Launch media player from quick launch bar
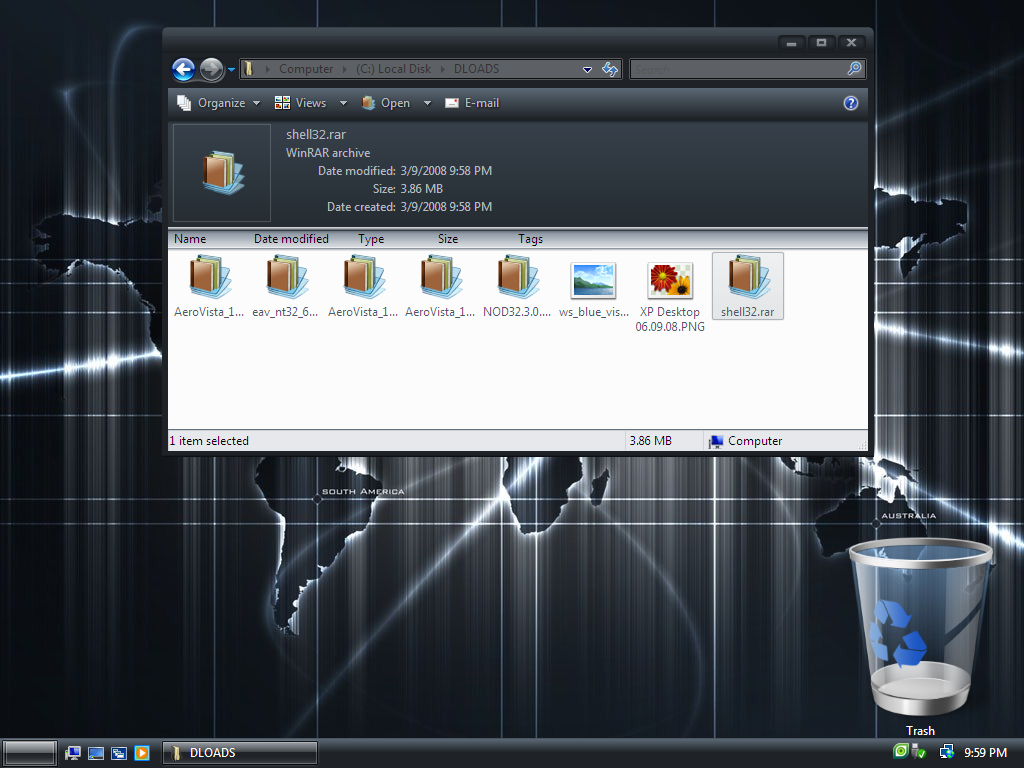Image resolution: width=1024 pixels, height=768 pixels. pos(142,753)
